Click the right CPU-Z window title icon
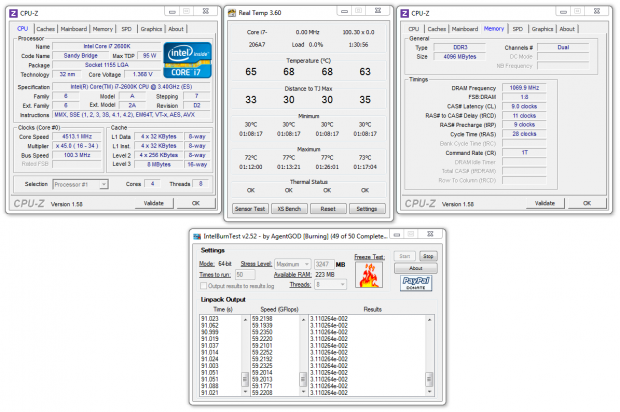Viewport: 620px width, 412px height. [405, 13]
